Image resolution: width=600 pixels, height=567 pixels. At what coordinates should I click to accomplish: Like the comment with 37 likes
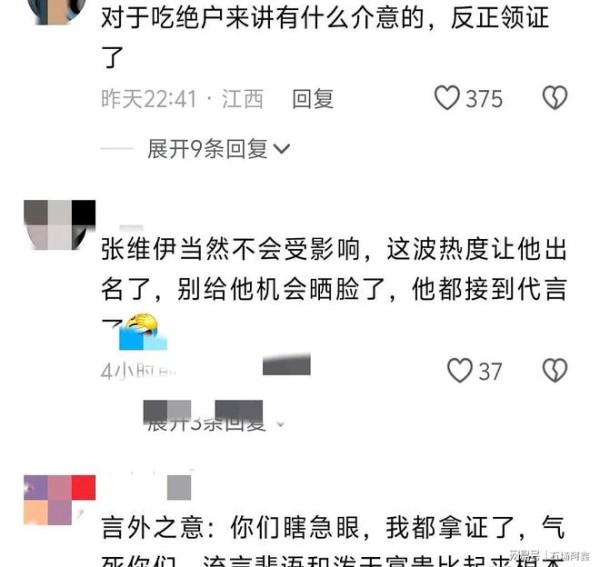(x=460, y=370)
